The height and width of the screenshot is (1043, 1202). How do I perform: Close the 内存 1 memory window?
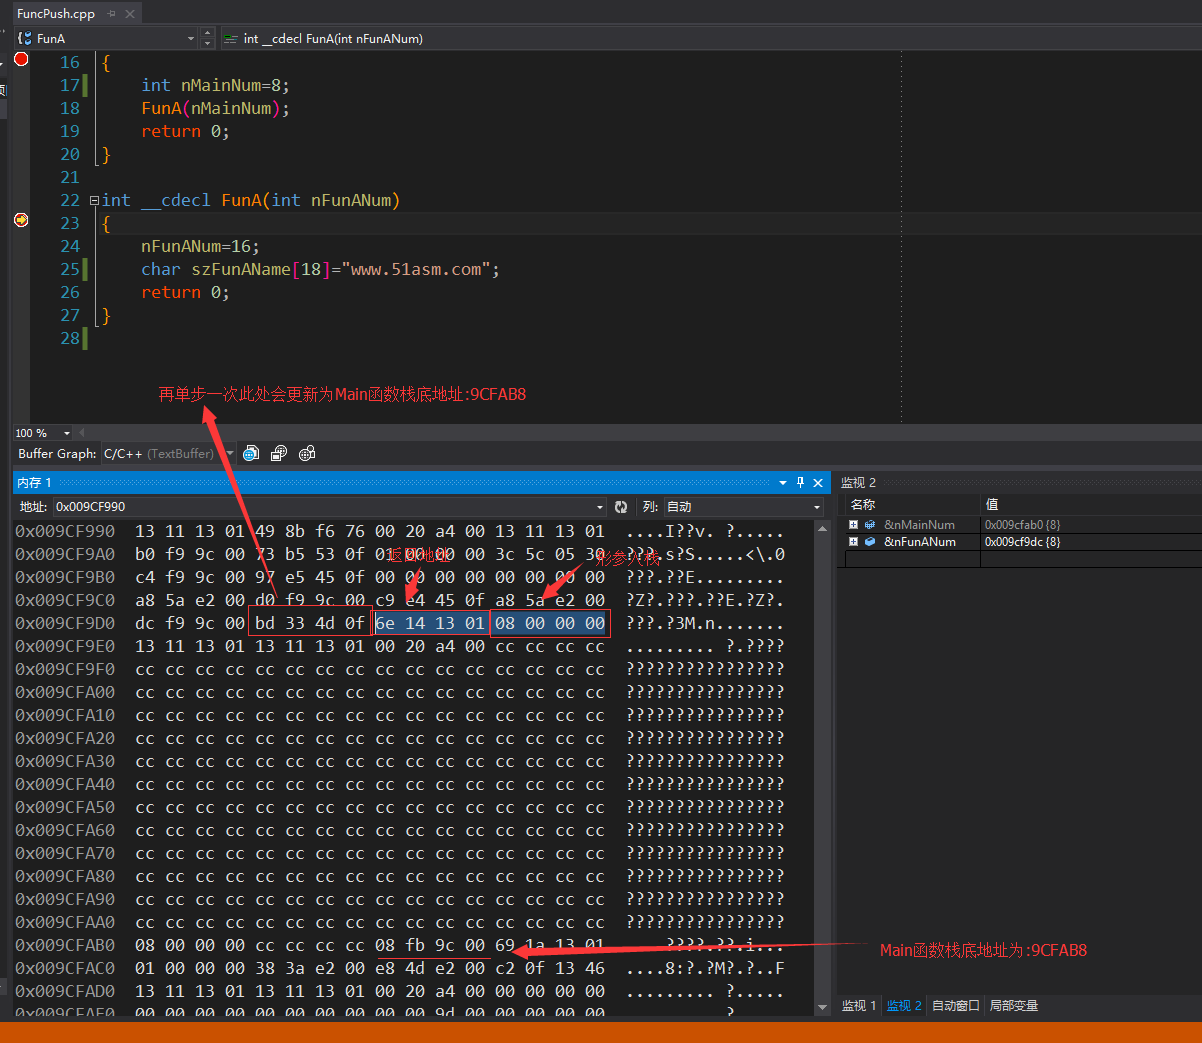tap(818, 483)
